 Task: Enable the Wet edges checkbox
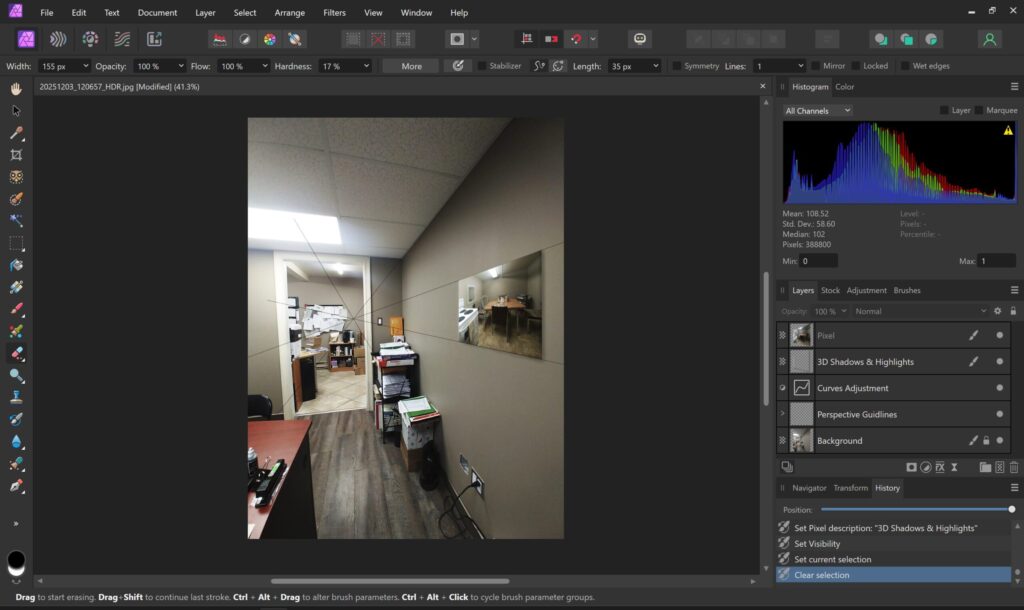pos(905,66)
